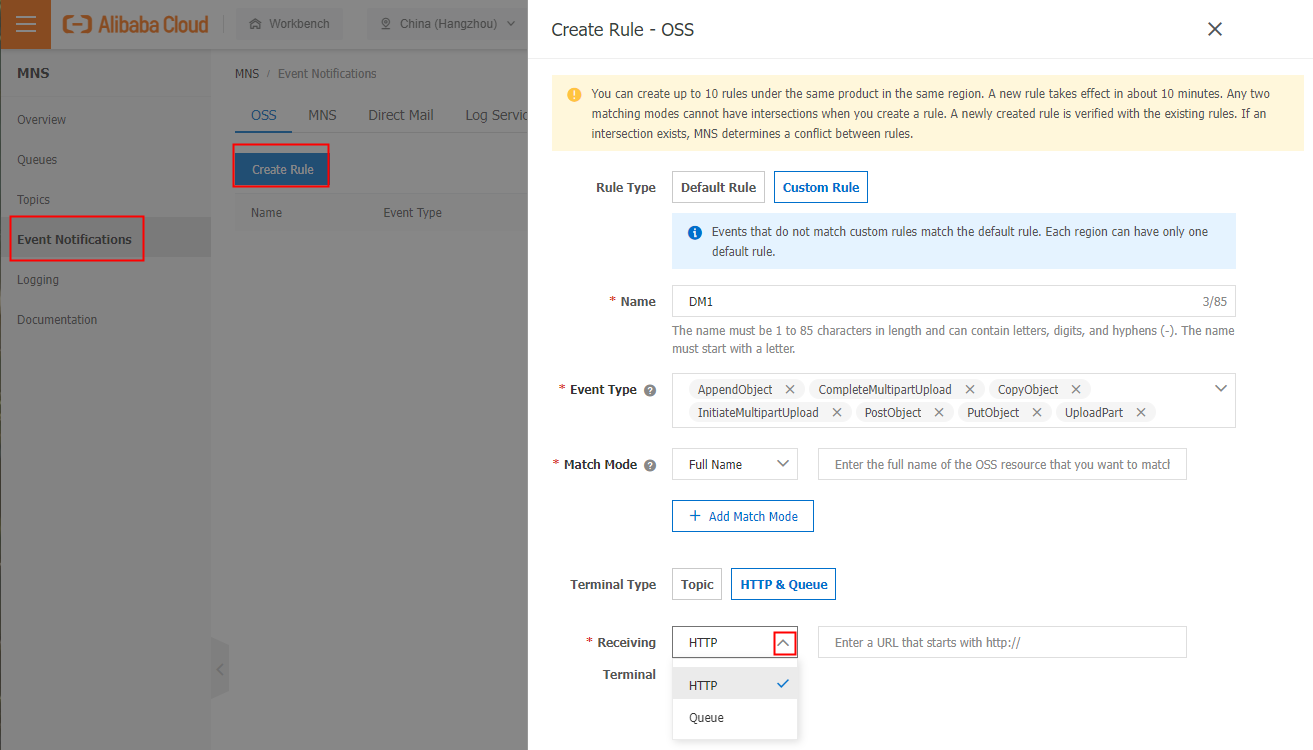This screenshot has width=1313, height=750.
Task: Switch to the MNS tab
Action: click(322, 115)
